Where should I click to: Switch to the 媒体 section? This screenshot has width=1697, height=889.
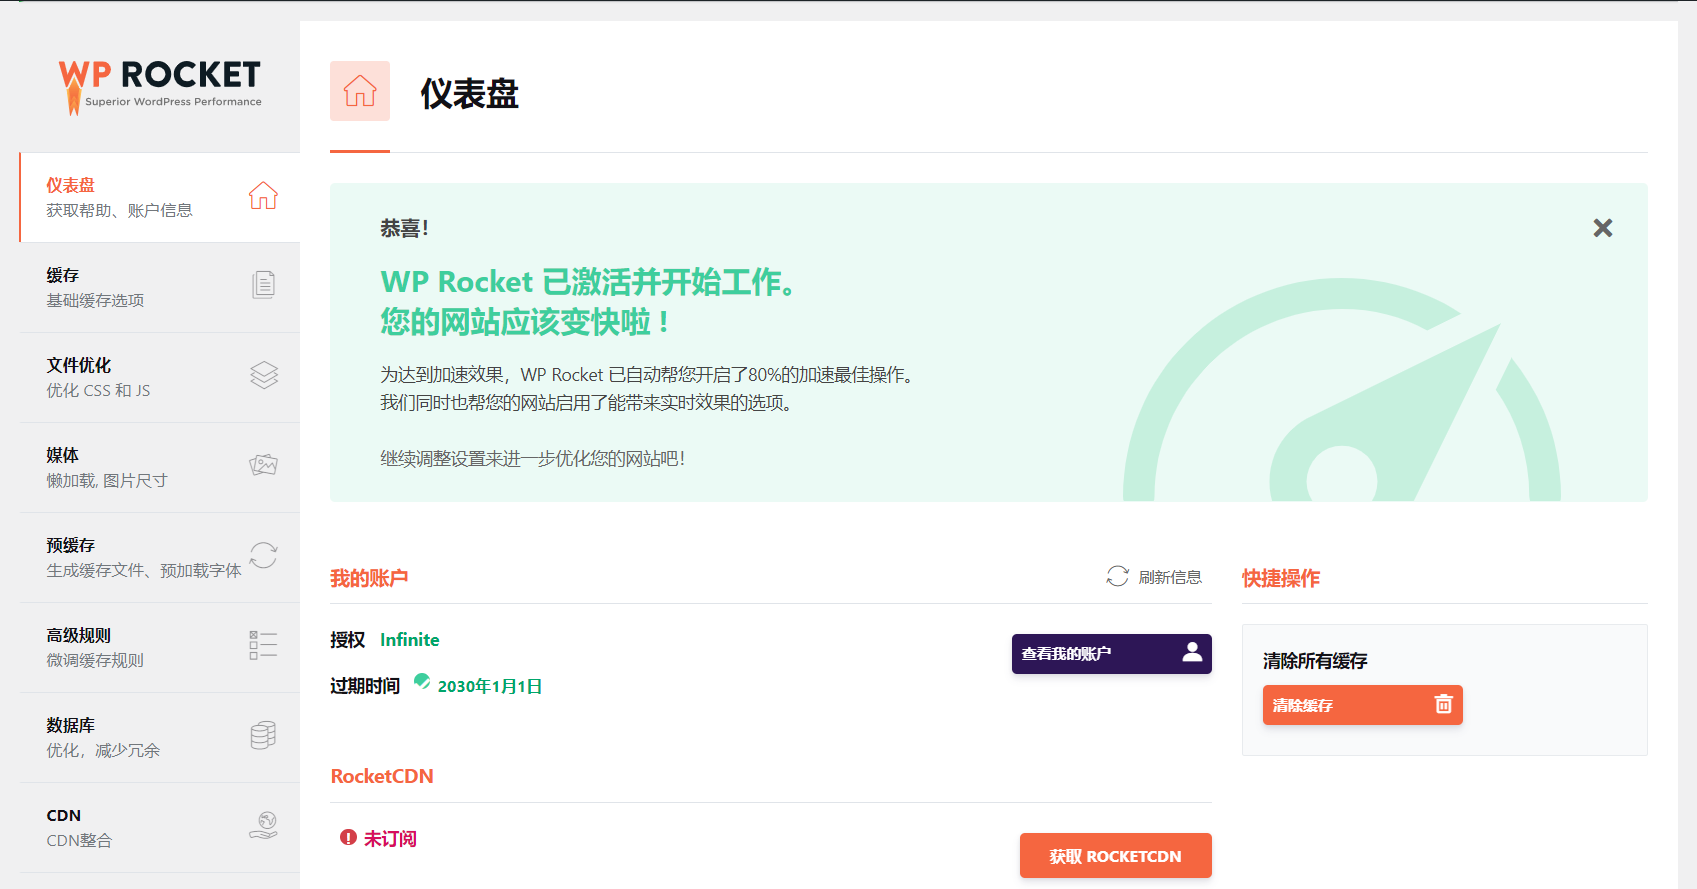pyautogui.click(x=160, y=467)
